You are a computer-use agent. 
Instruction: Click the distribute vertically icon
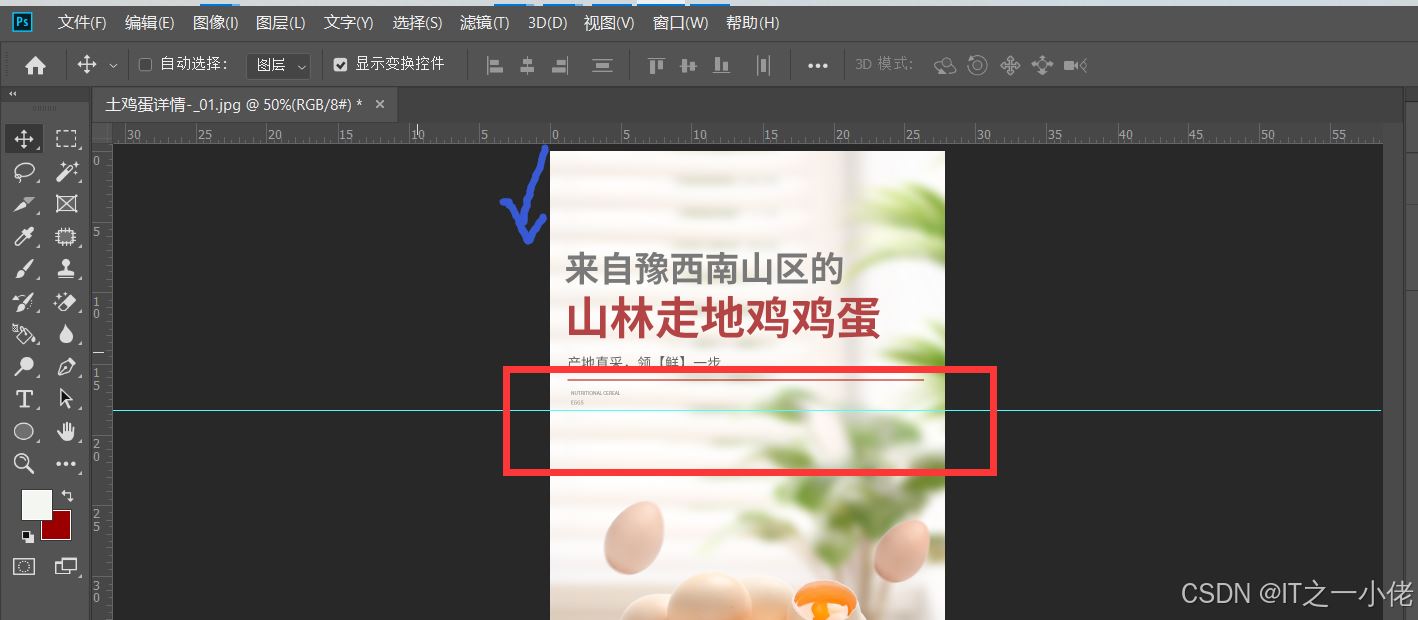602,65
